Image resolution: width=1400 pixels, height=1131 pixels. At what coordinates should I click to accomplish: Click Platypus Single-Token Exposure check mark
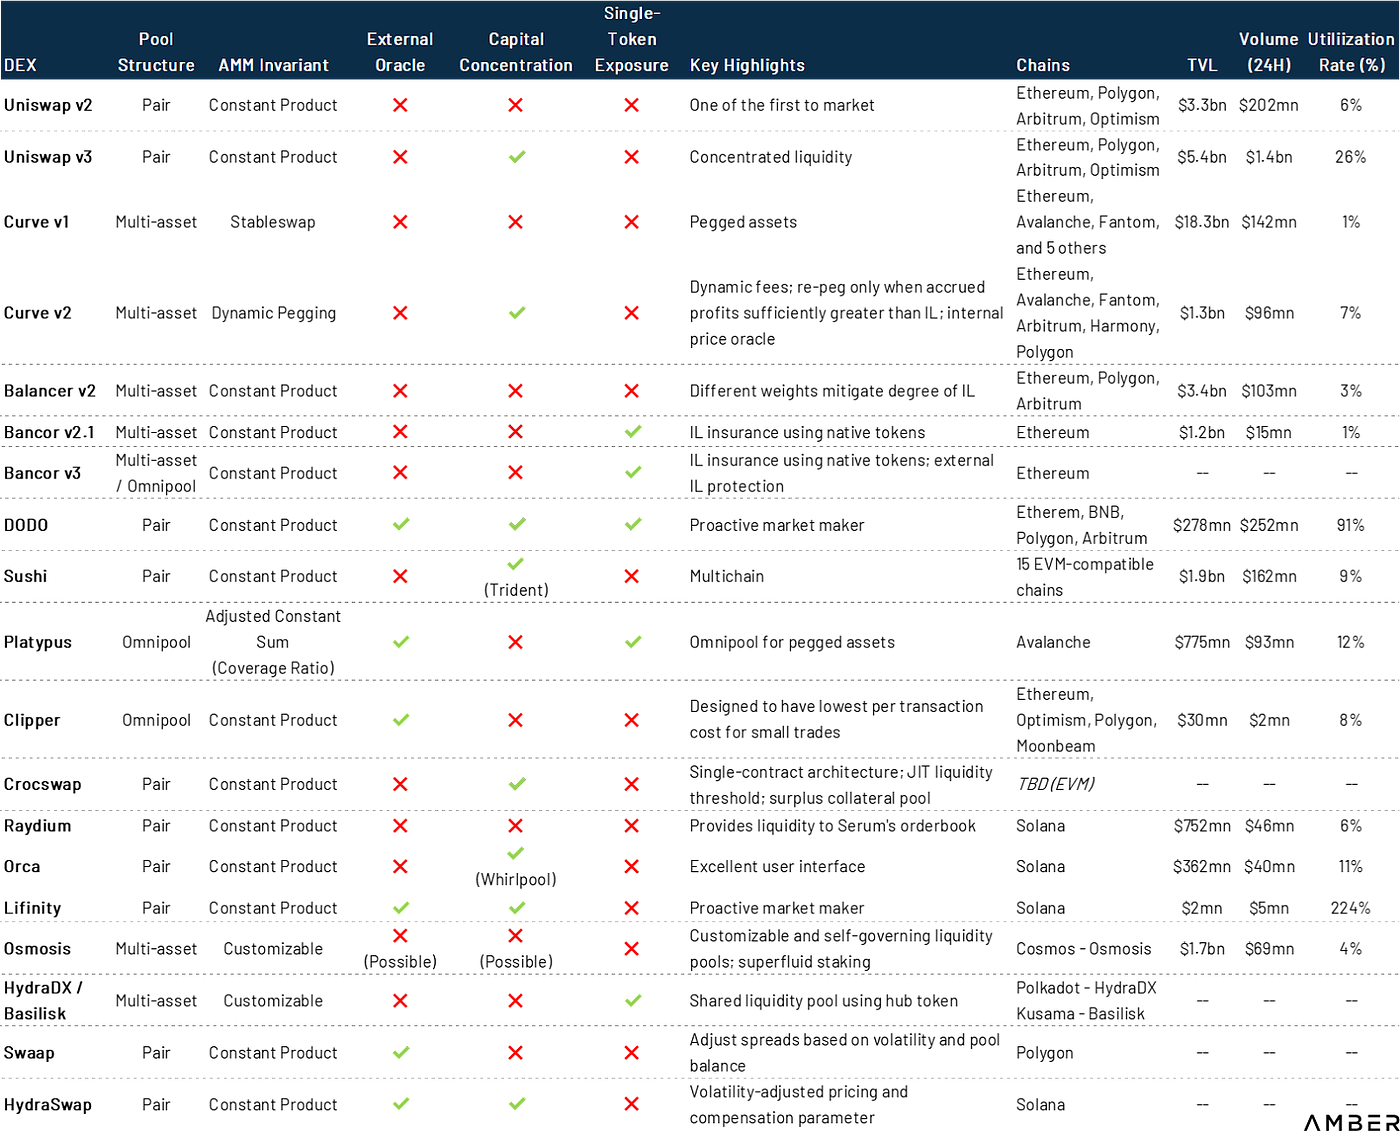tap(633, 642)
